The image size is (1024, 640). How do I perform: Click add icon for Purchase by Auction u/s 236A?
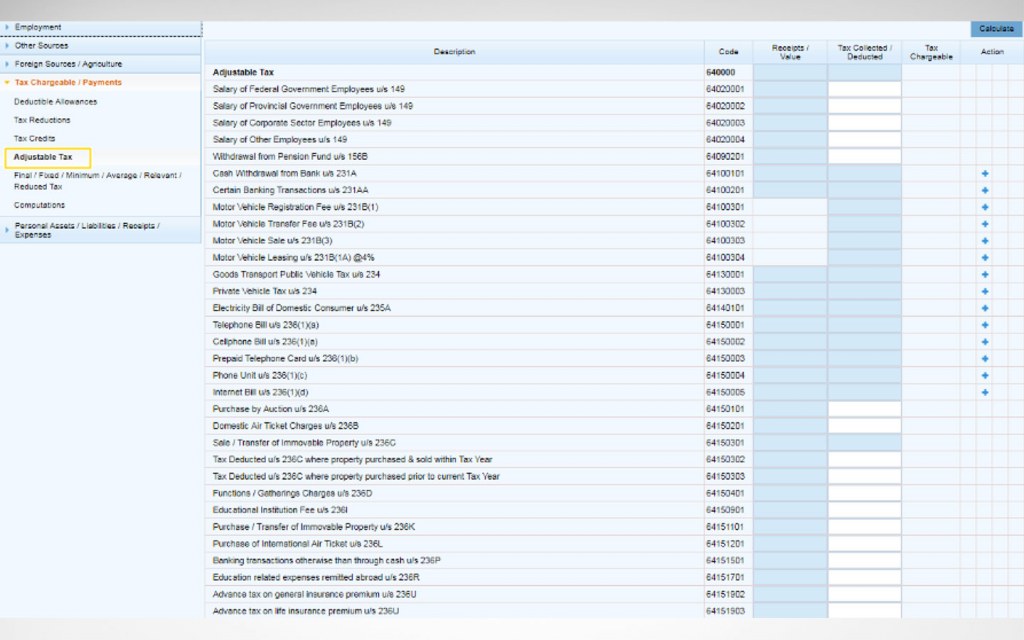[985, 409]
